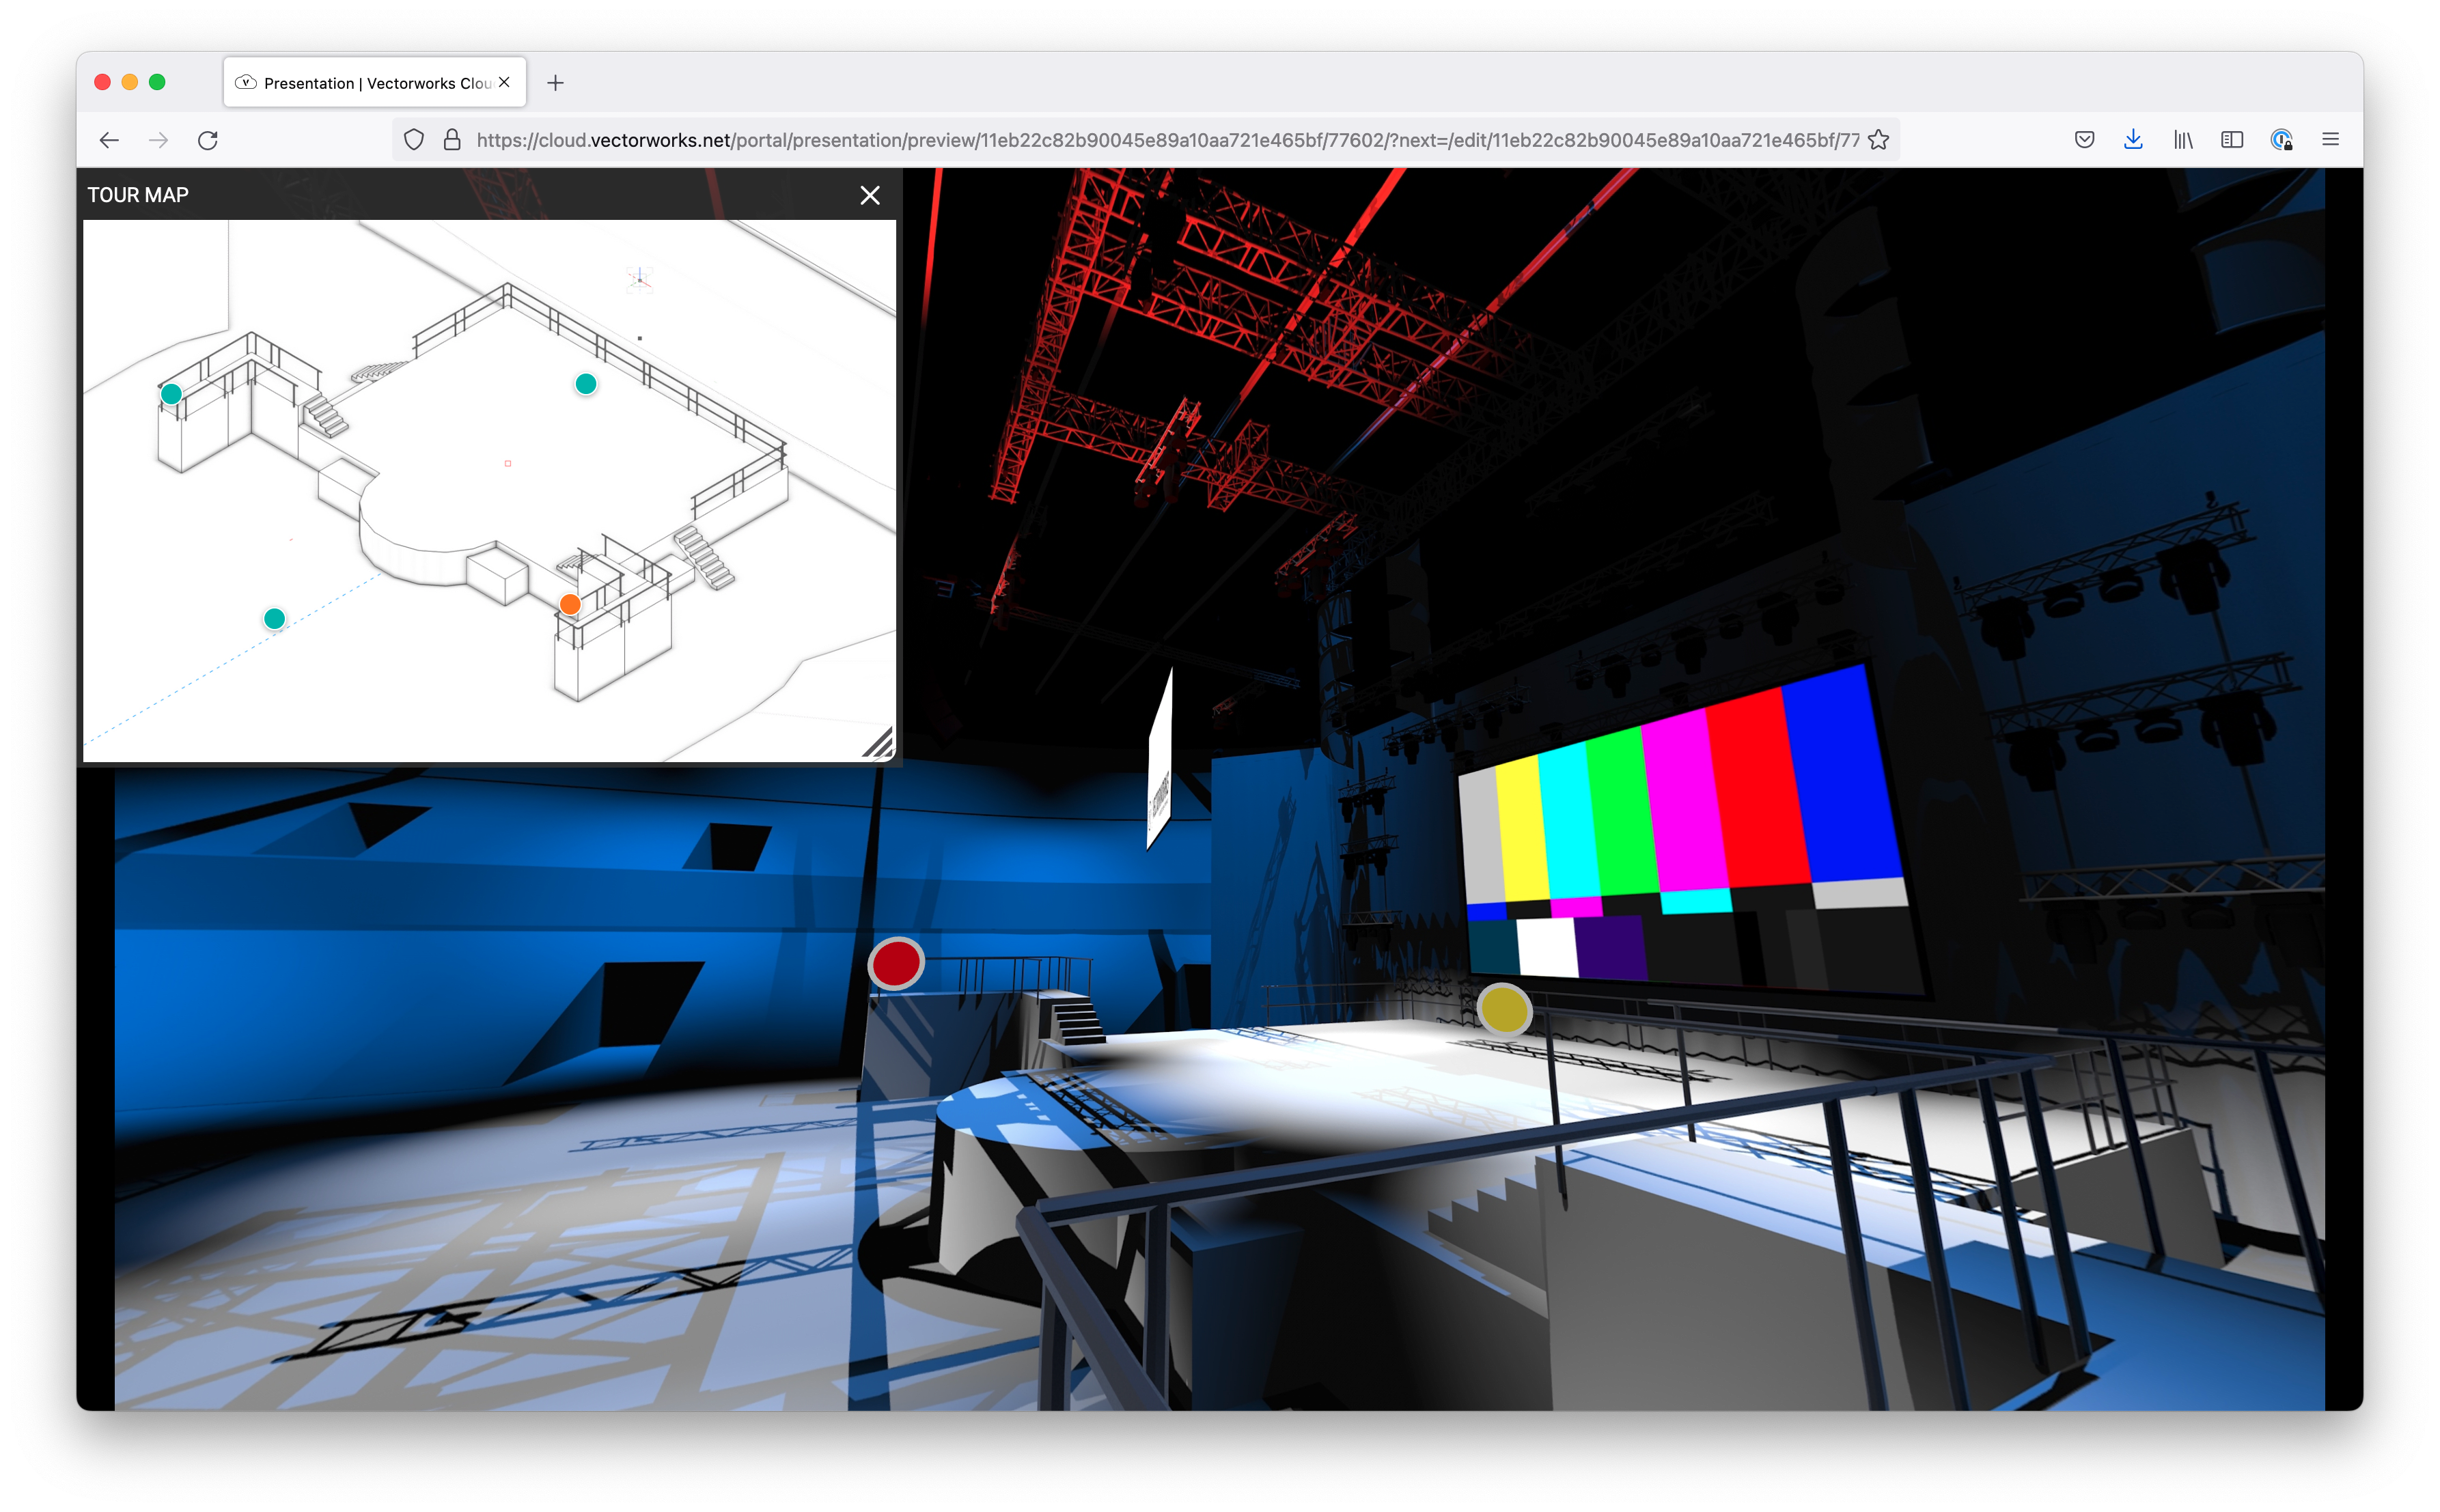Reload the current page
Viewport: 2440px width, 1512px height.
208,140
